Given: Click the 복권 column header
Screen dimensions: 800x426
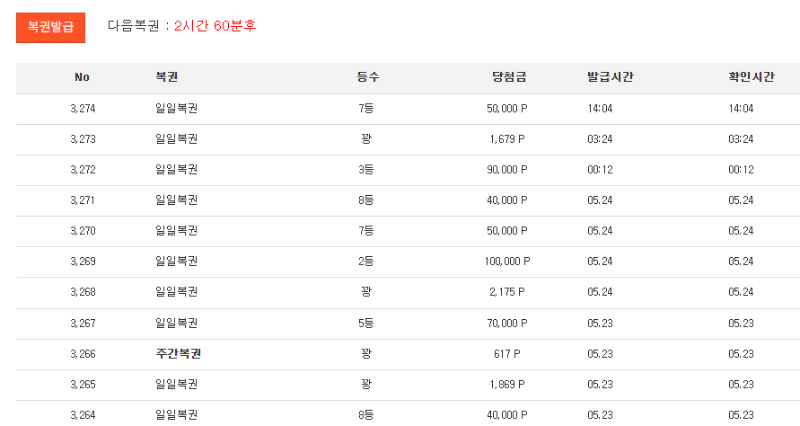Looking at the screenshot, I should coord(166,77).
